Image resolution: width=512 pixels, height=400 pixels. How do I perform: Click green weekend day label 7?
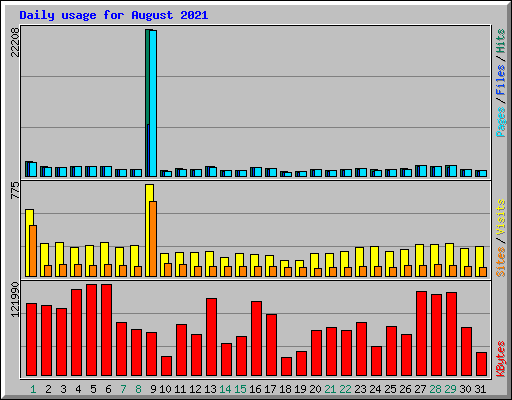(x=123, y=389)
